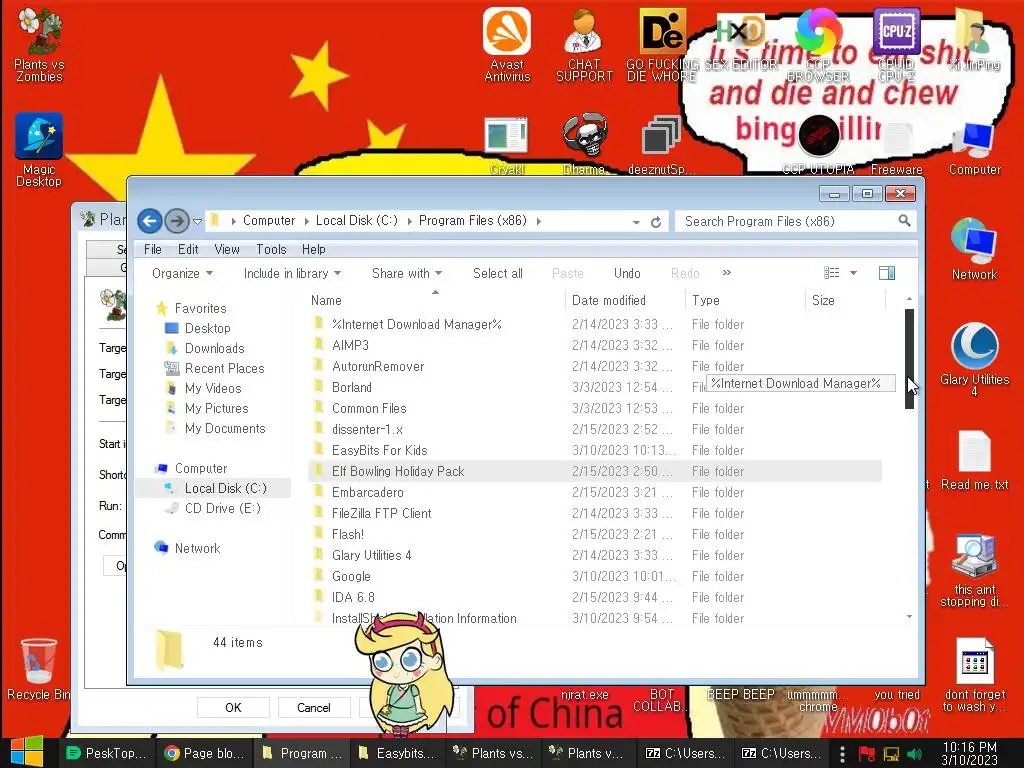
Task: Open the Magic Desktop icon
Action: (39, 150)
